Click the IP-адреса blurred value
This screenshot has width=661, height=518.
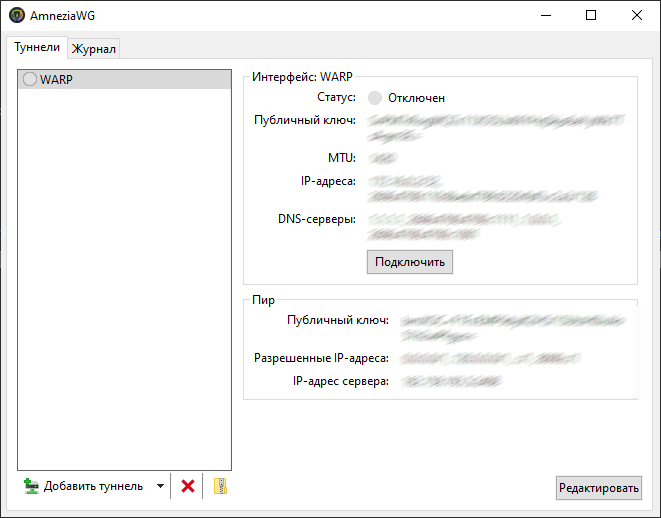click(x=482, y=189)
